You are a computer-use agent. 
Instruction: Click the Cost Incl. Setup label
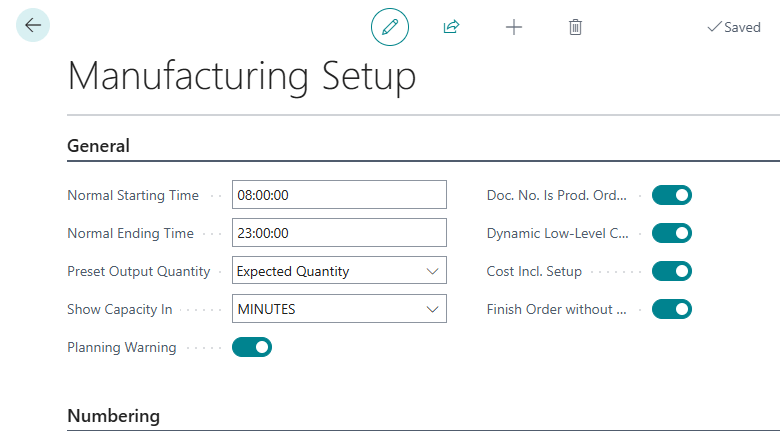point(534,271)
